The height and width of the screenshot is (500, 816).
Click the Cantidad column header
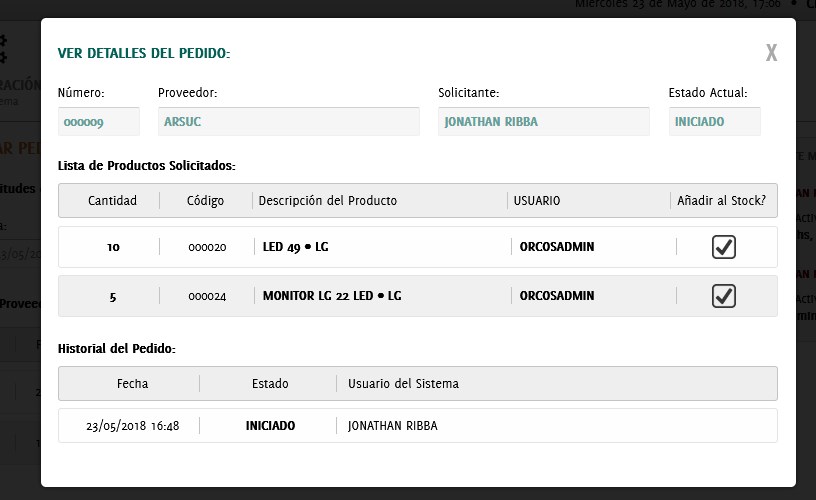click(112, 201)
